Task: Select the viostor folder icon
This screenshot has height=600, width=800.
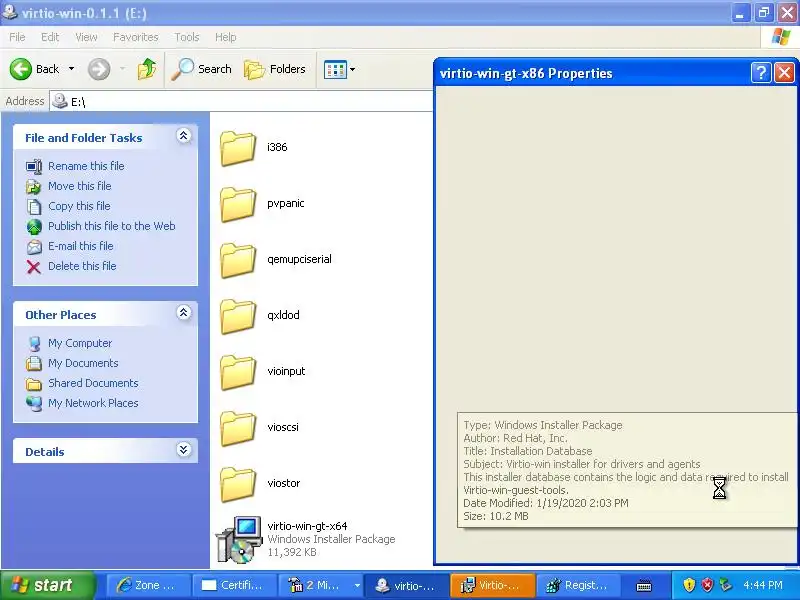Action: (238, 485)
